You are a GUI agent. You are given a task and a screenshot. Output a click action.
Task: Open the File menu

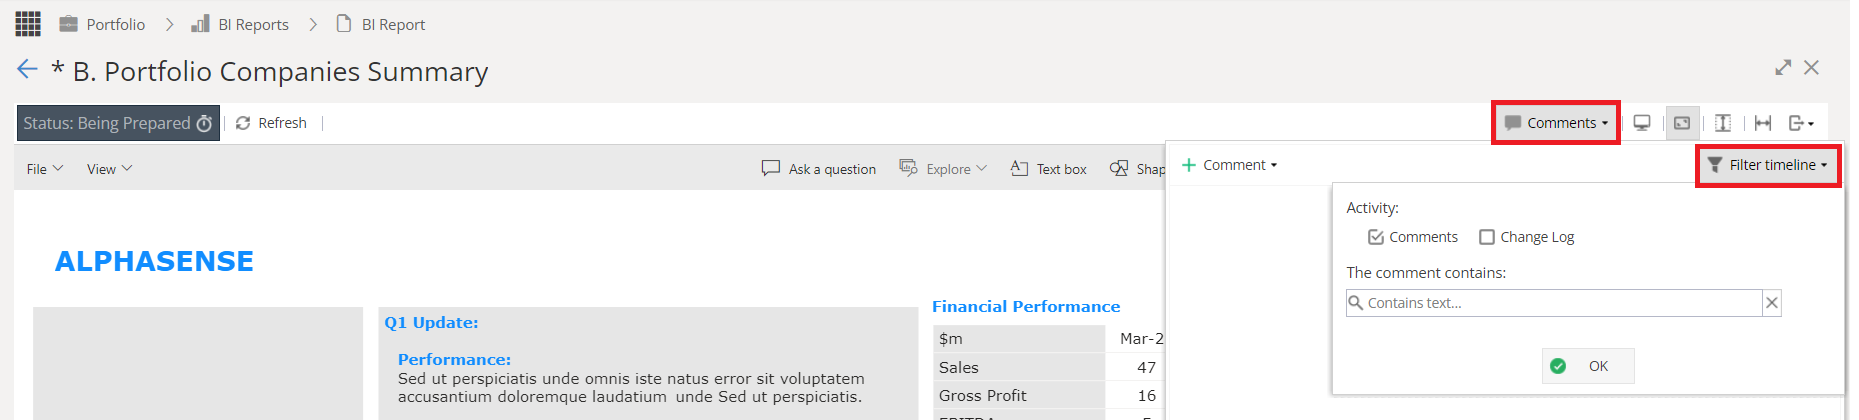click(x=45, y=169)
